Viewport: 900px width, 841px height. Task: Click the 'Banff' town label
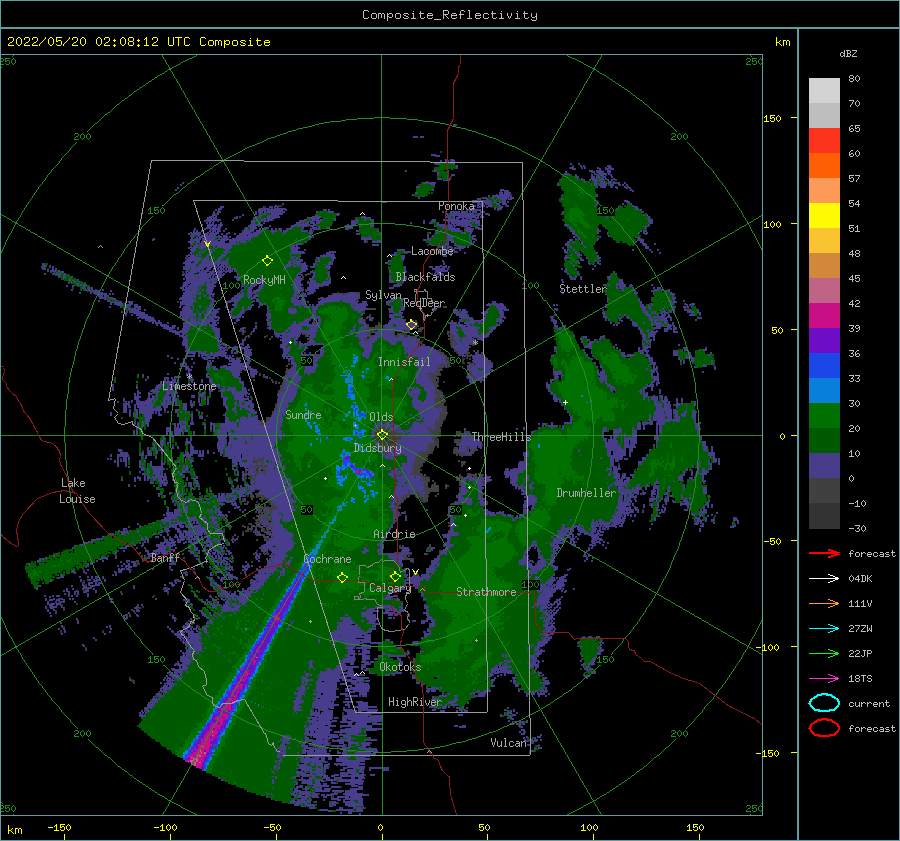pos(165,558)
